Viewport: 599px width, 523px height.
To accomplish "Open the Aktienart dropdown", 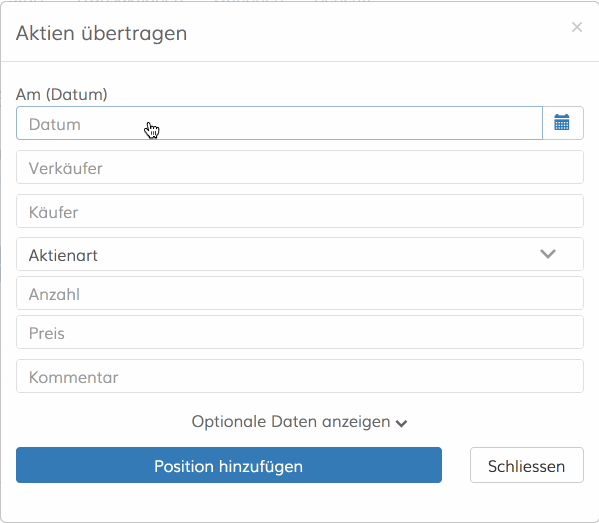I will click(300, 254).
